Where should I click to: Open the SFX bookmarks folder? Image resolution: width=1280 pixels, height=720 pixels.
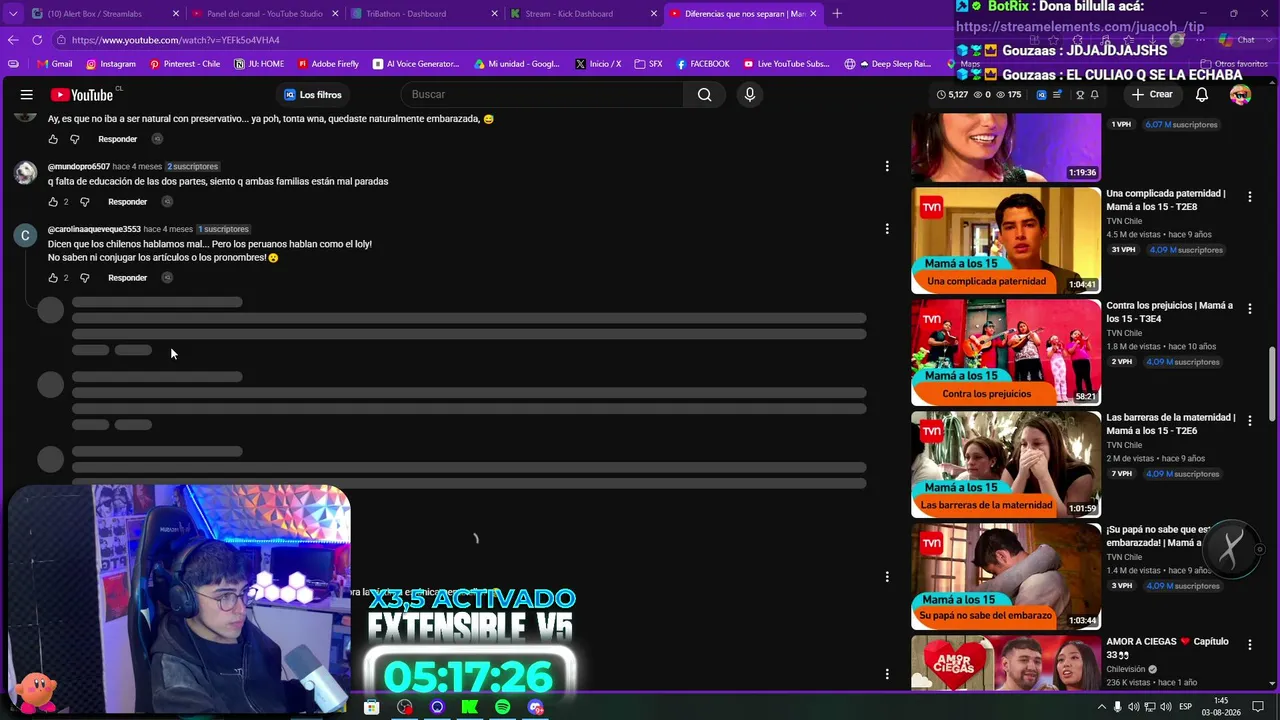coord(648,64)
